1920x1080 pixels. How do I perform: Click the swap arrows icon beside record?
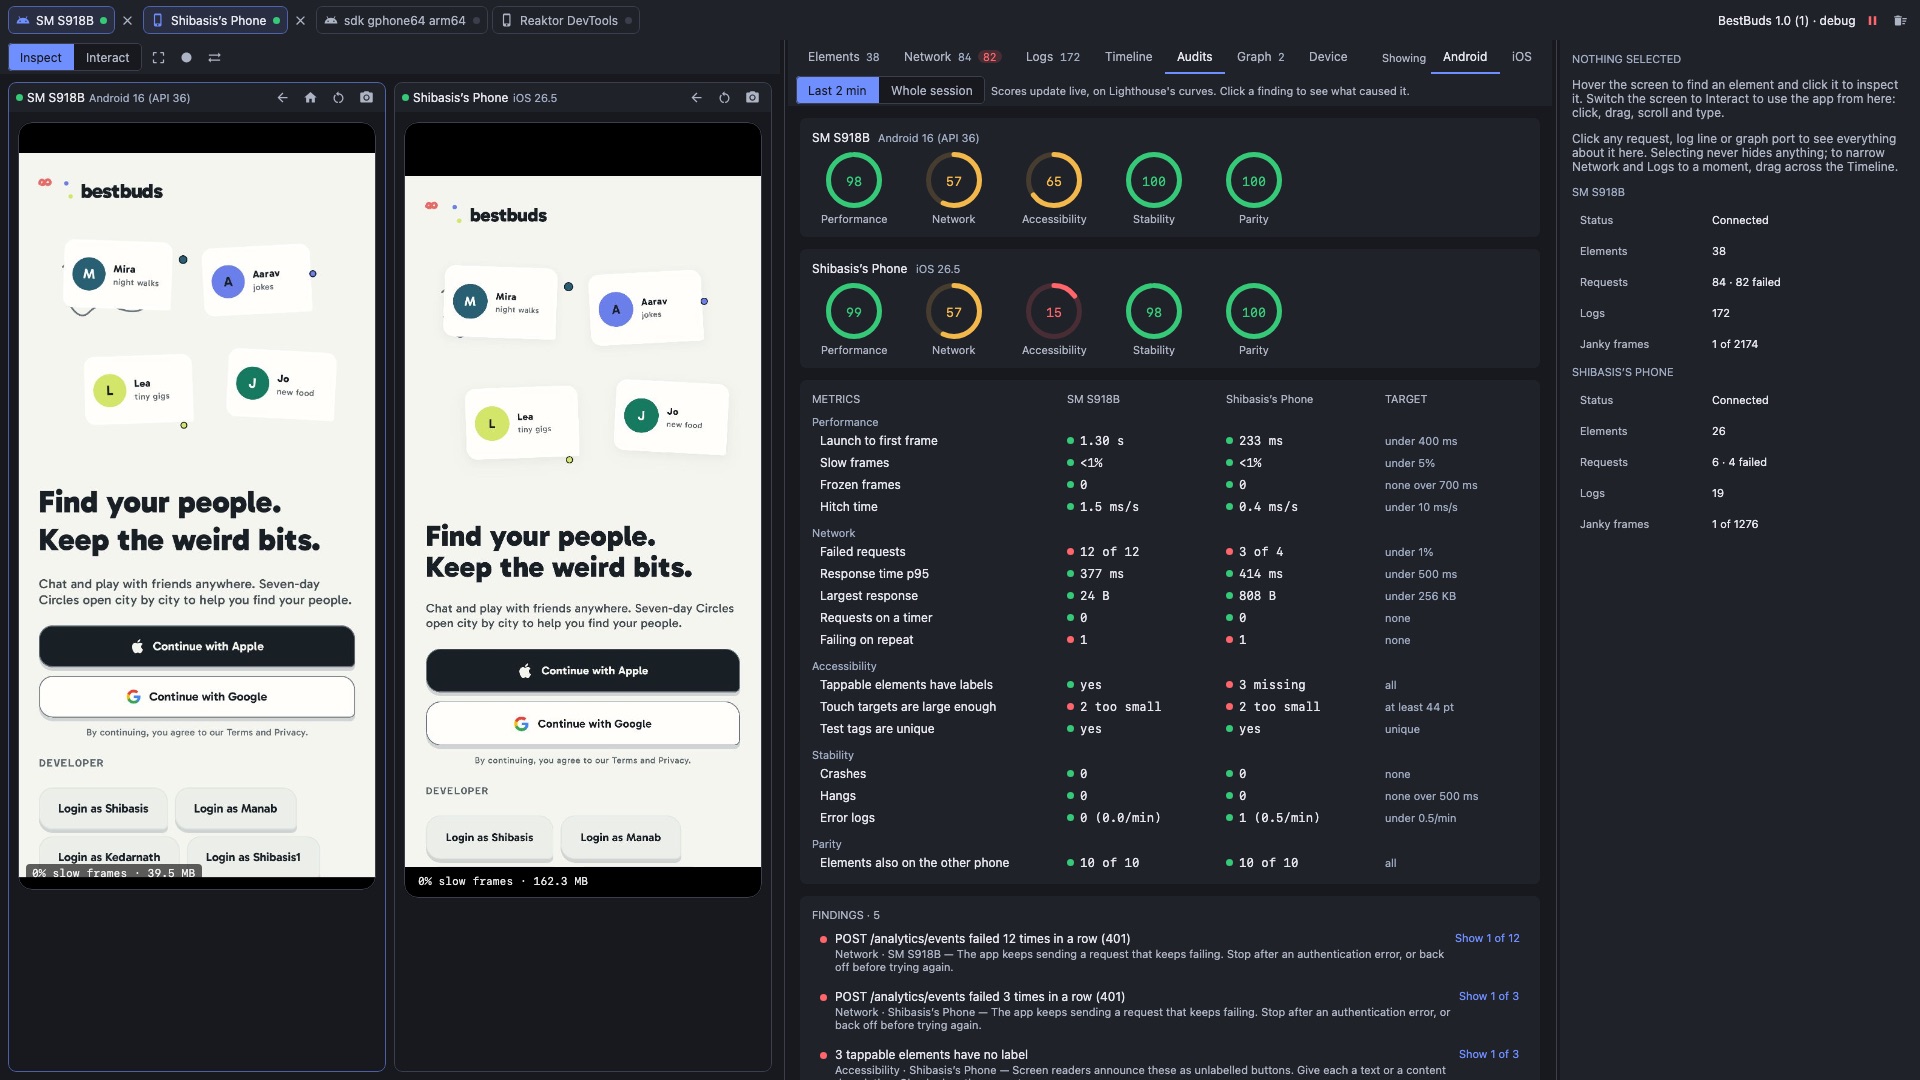214,58
